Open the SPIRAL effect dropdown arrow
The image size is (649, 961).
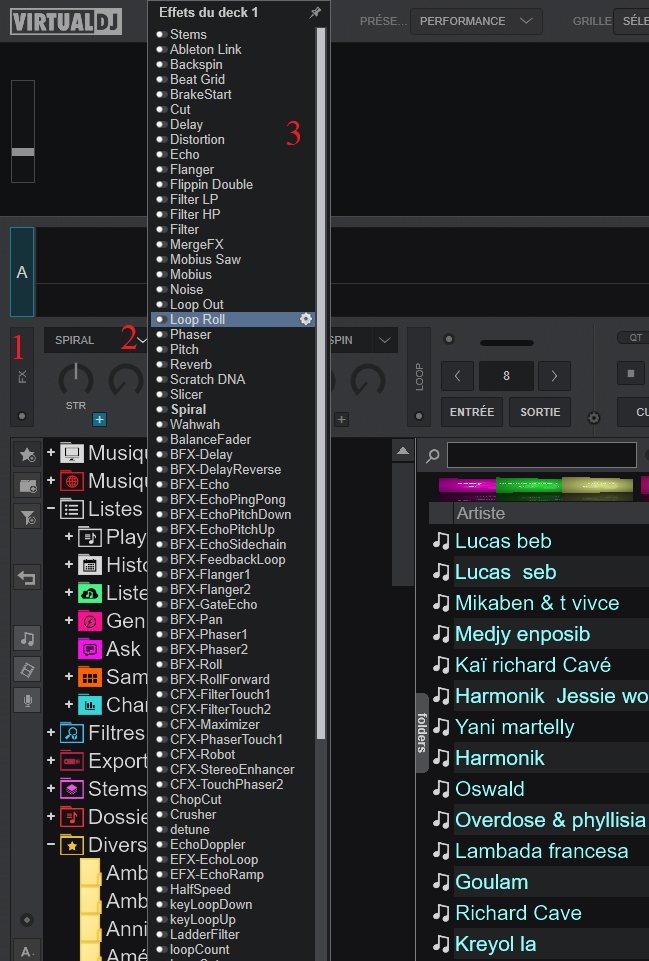coord(142,340)
